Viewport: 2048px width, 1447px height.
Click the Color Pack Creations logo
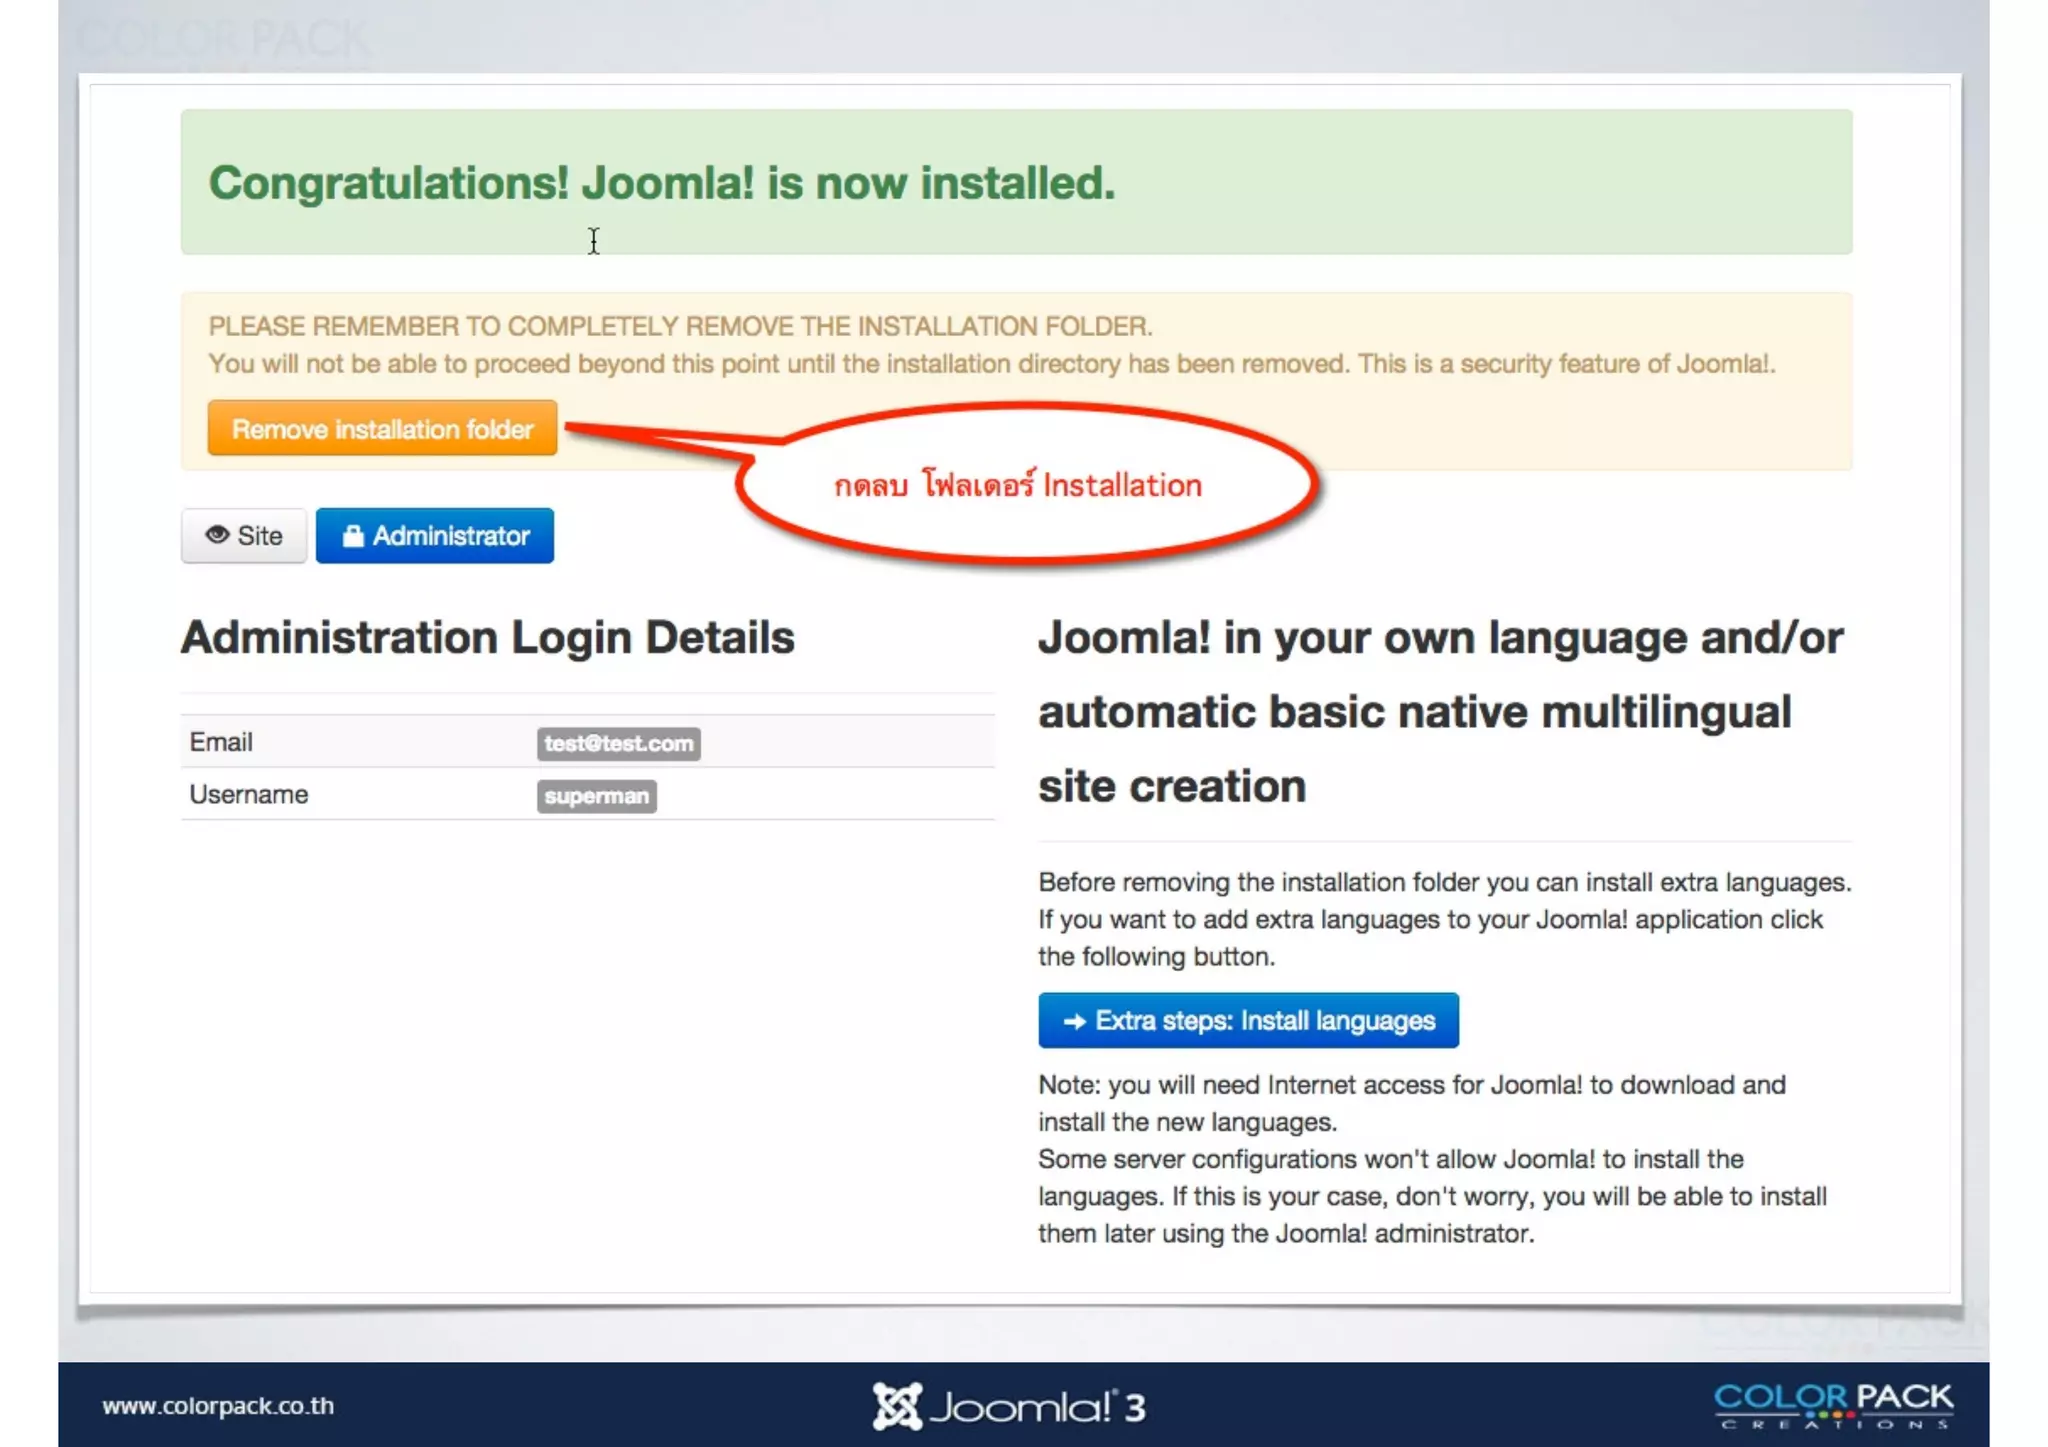(1833, 1405)
